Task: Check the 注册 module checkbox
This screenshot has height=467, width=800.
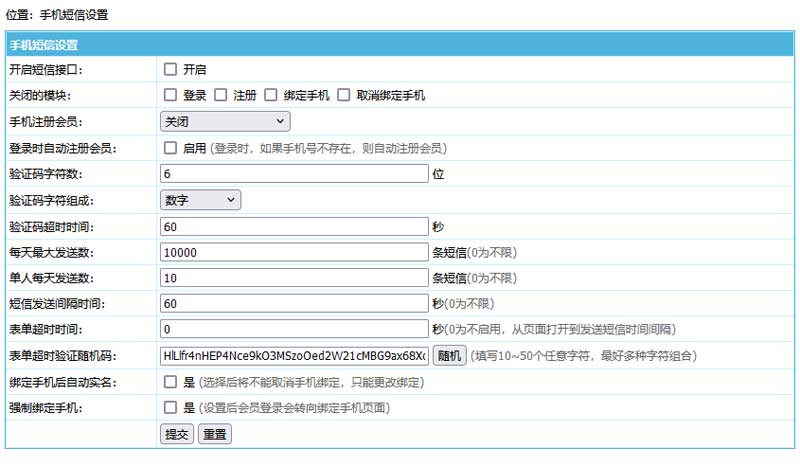Action: tap(221, 96)
